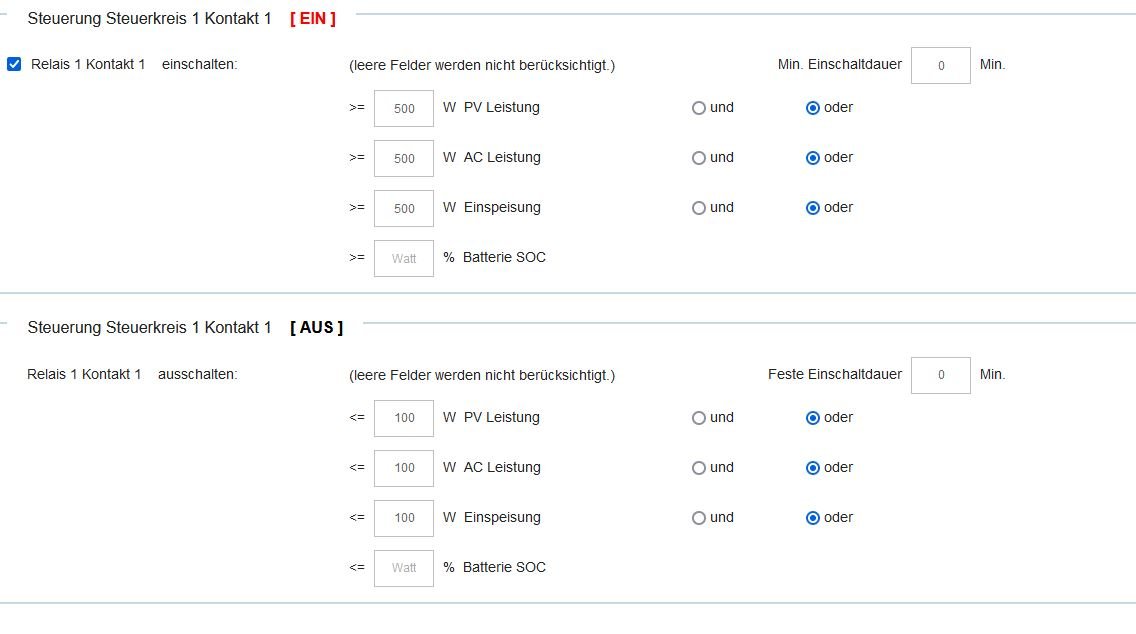This screenshot has width=1136, height=634.
Task: Uncheck the Relais 1 Kontakt 1 checkbox
Action: tap(14, 65)
